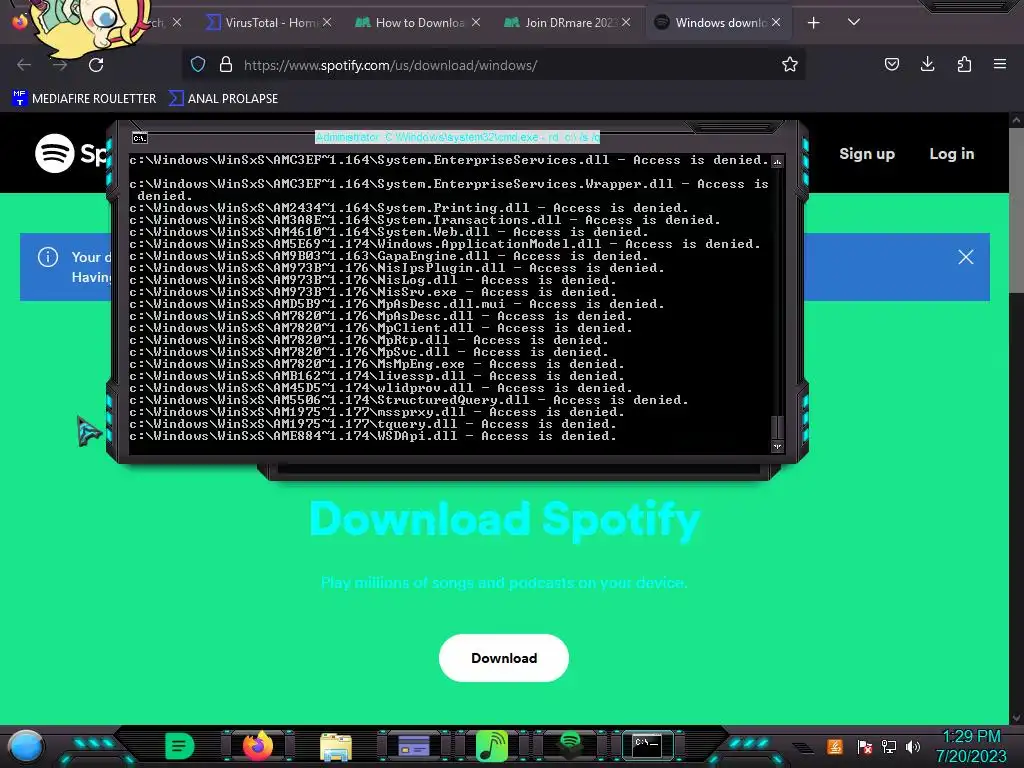Open the purple card app in taskbar
Screen dimensions: 1024x768
pyautogui.click(x=414, y=746)
